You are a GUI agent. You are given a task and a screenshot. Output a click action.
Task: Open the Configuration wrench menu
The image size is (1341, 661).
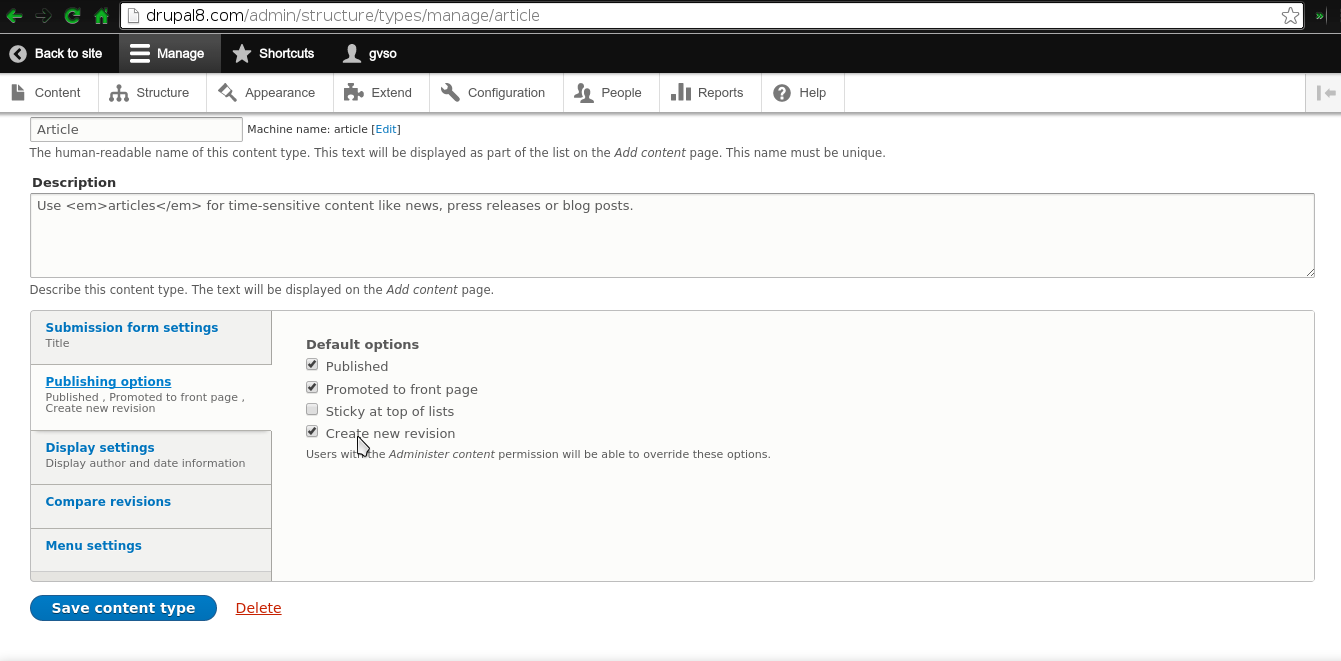(x=493, y=93)
